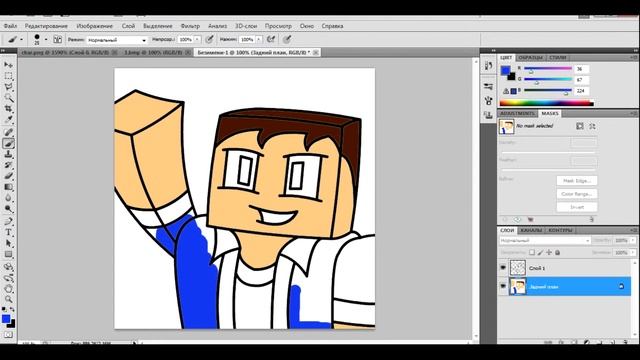This screenshot has width=640, height=360.
Task: Click the Color Range... button
Action: 577,194
